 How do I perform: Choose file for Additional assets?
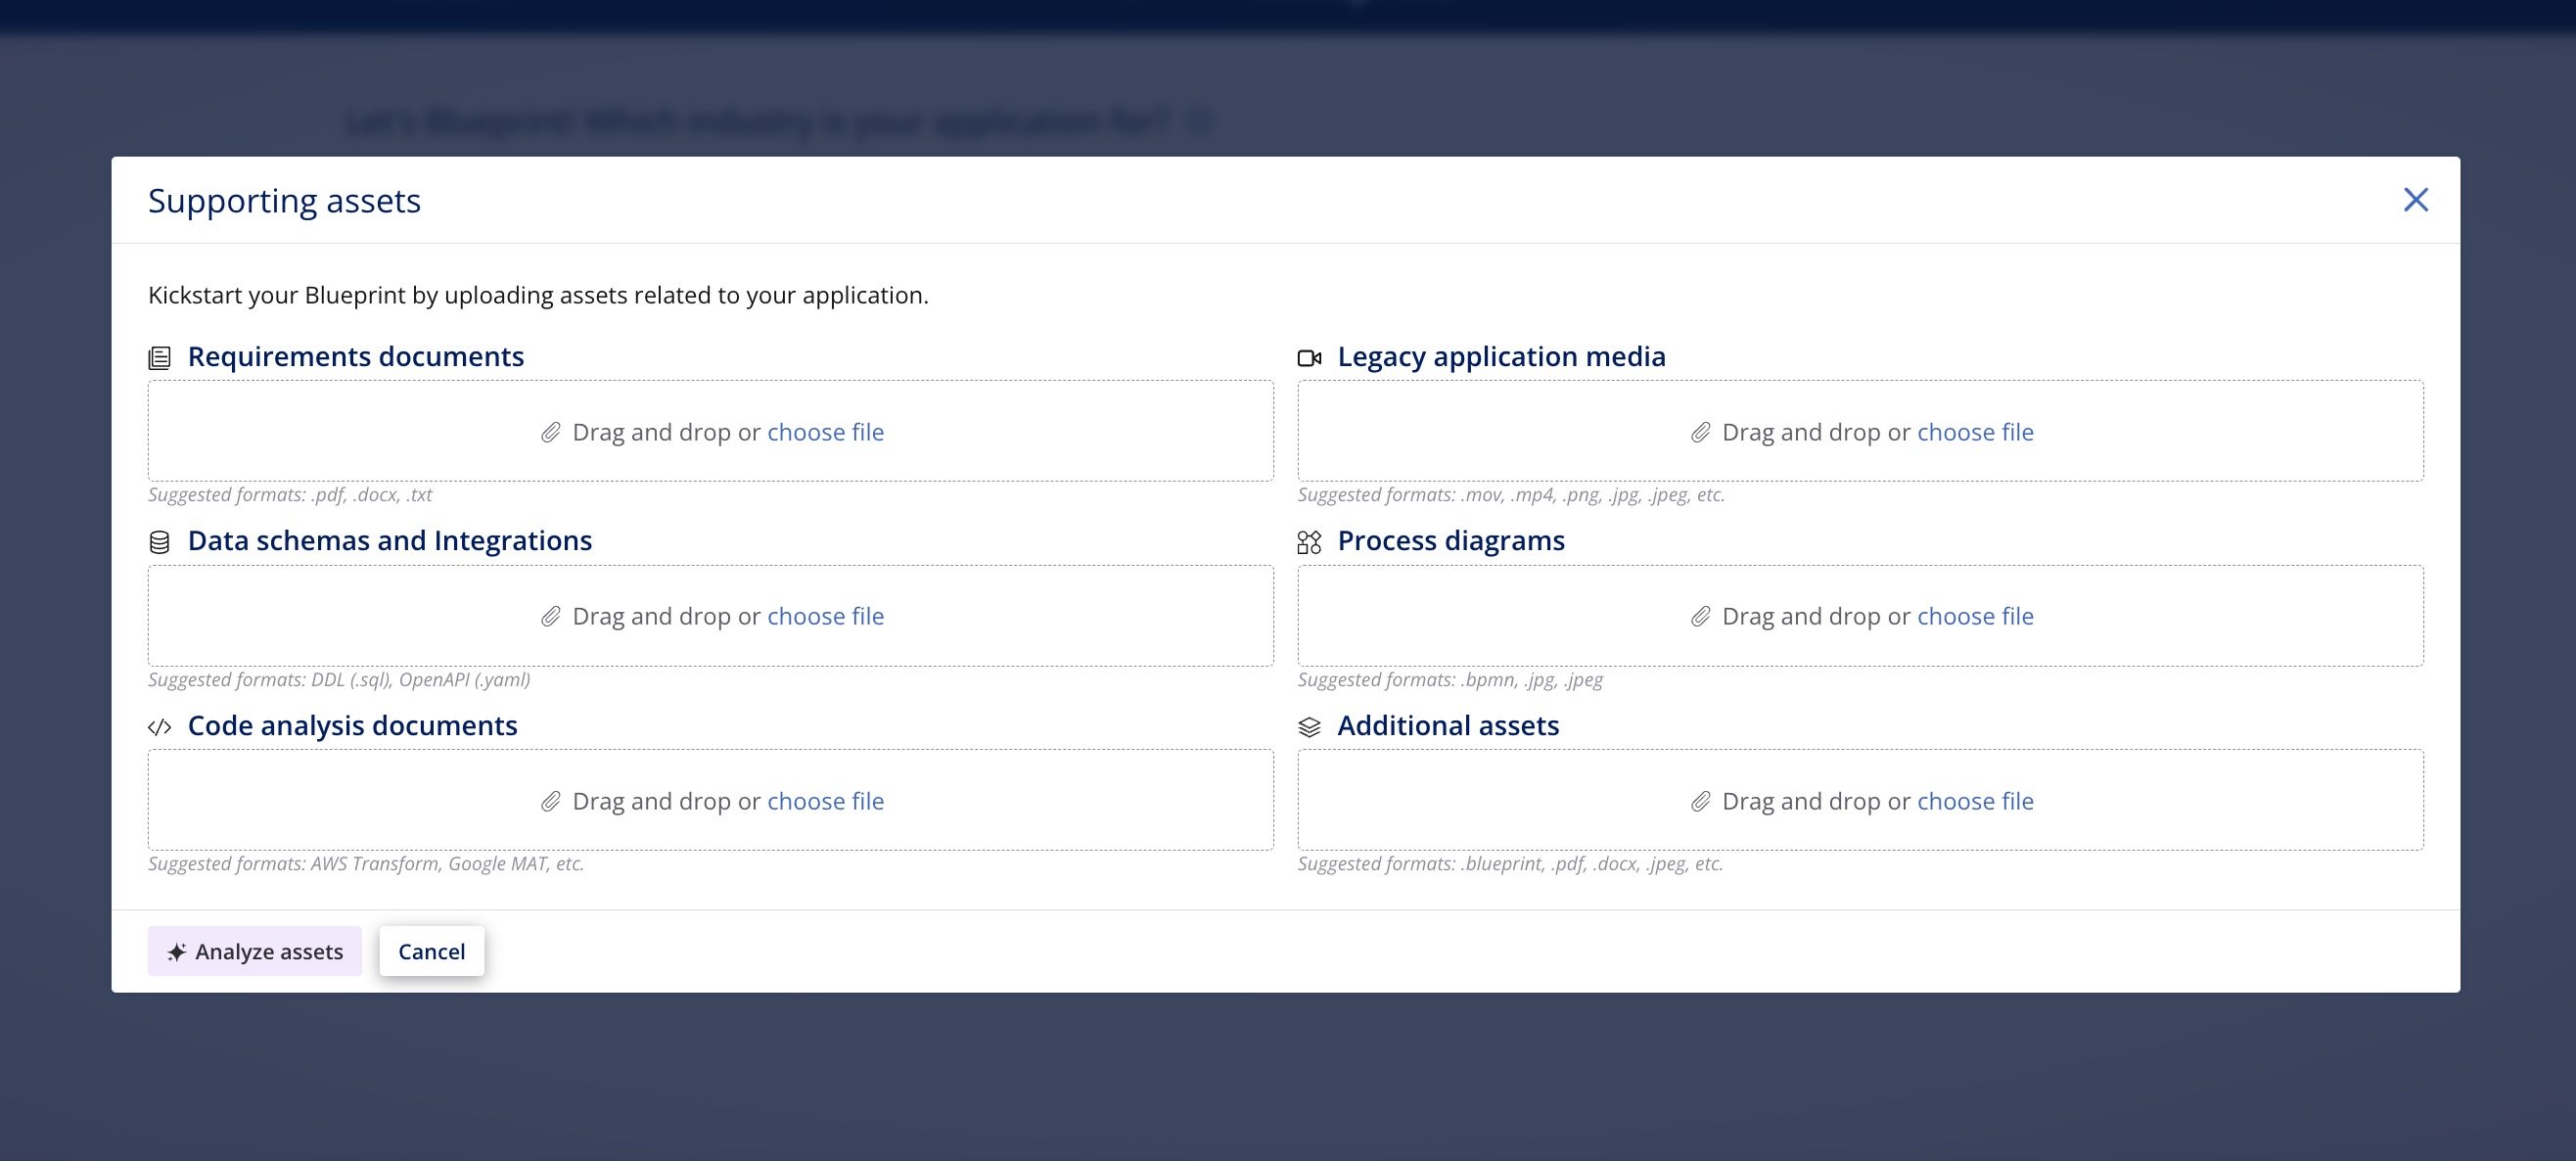point(1974,802)
